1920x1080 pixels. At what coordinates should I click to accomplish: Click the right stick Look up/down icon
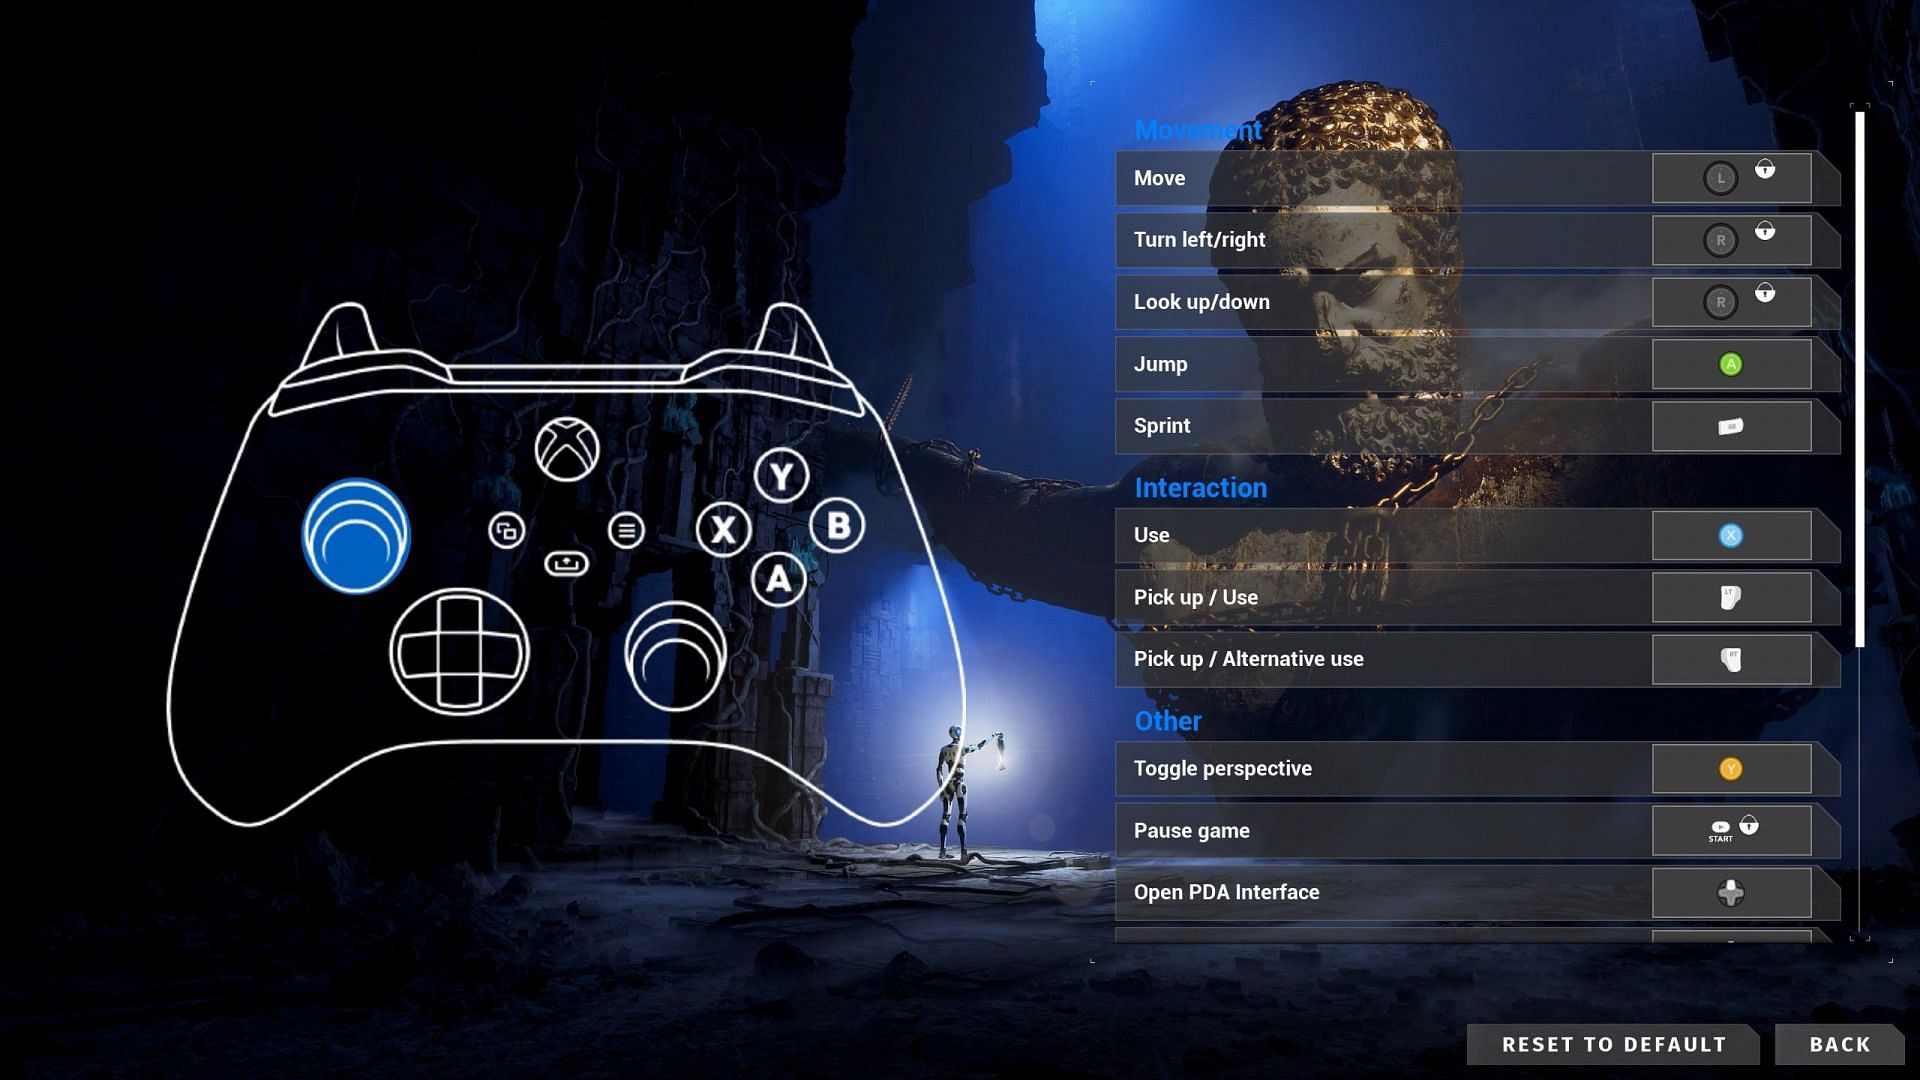(1721, 302)
